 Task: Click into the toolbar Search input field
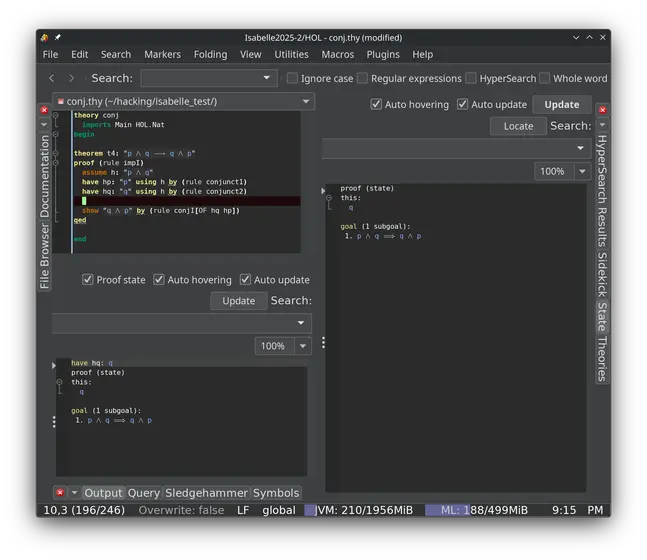[x=202, y=78]
